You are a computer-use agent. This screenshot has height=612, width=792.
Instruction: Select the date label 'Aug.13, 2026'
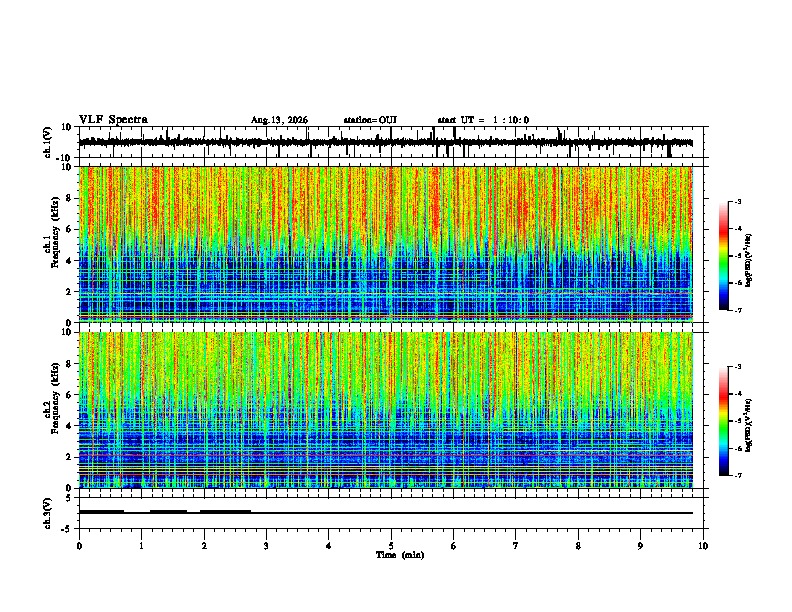pyautogui.click(x=279, y=120)
